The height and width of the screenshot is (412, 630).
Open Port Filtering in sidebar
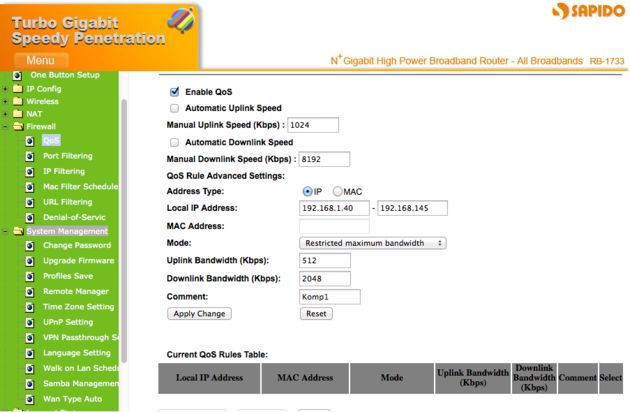(x=68, y=156)
